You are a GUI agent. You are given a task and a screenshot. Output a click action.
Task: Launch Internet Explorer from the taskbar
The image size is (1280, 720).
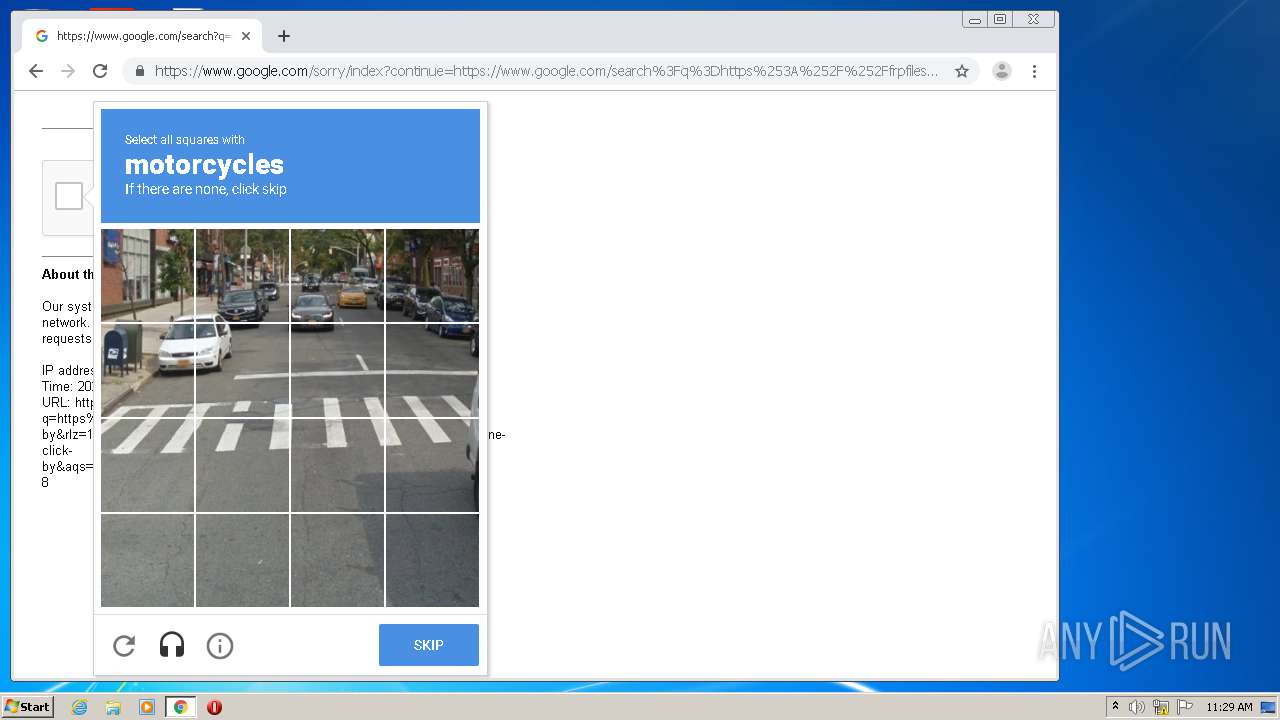point(79,707)
